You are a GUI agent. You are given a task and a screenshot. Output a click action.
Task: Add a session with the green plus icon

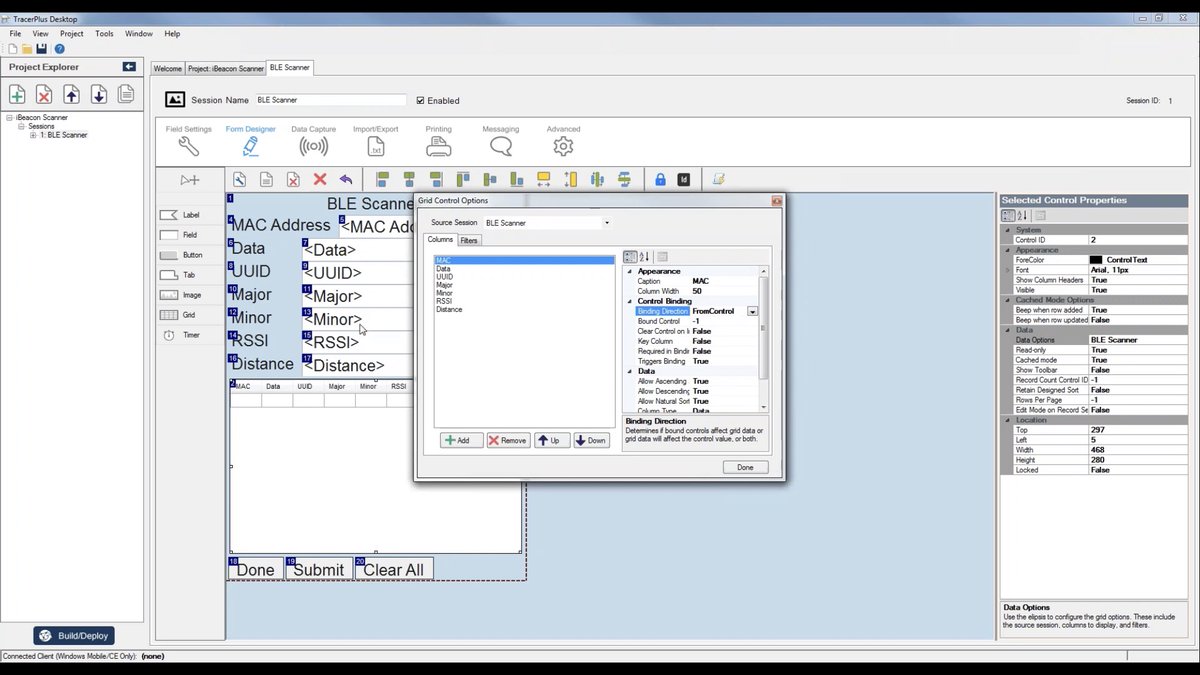(x=17, y=94)
